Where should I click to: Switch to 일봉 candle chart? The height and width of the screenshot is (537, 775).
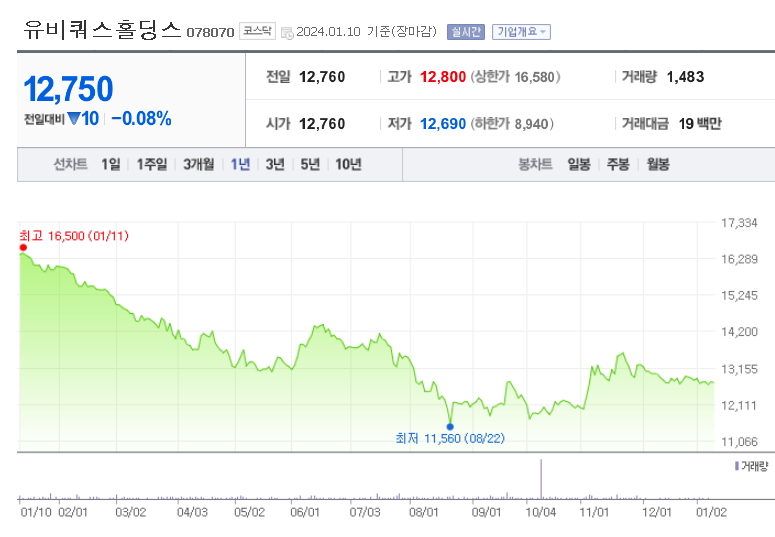[x=579, y=164]
